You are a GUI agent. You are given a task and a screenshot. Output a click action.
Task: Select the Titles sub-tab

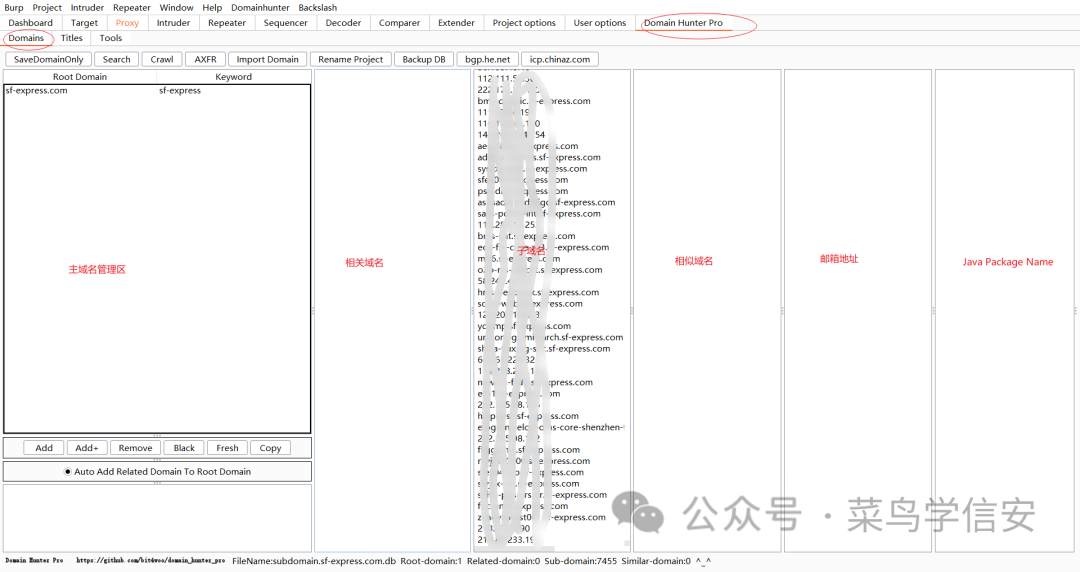[72, 38]
